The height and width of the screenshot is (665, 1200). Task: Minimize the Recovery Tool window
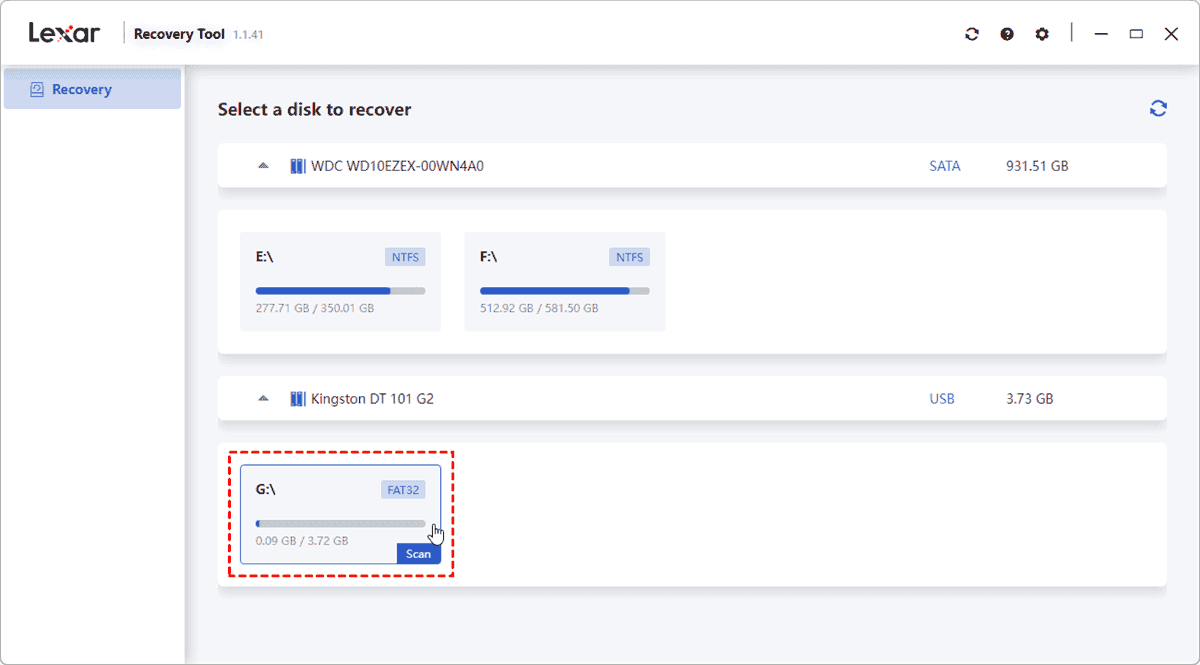tap(1101, 34)
